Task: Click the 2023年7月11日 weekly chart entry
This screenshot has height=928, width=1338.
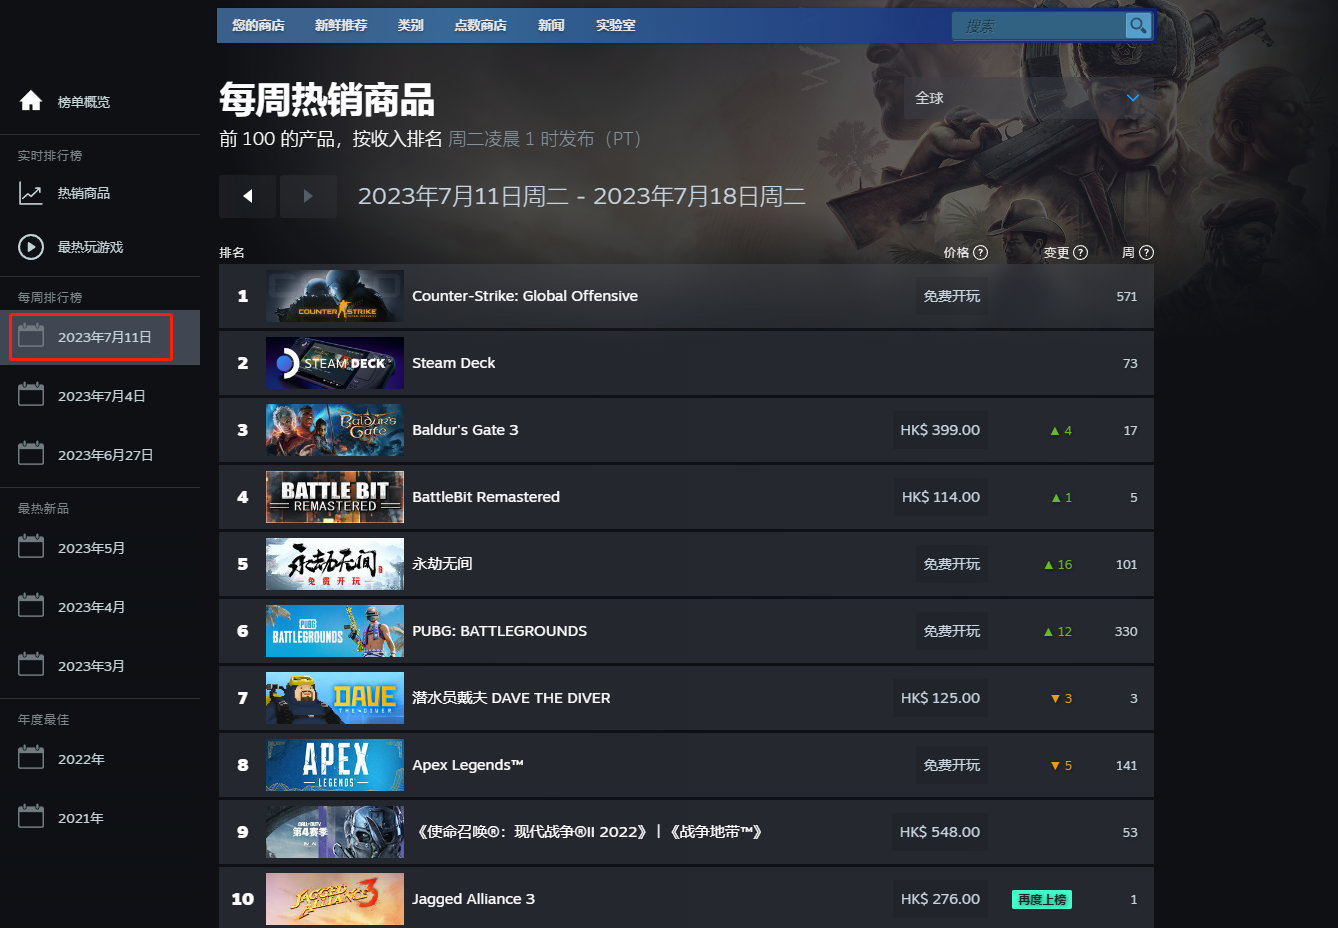Action: [x=100, y=337]
